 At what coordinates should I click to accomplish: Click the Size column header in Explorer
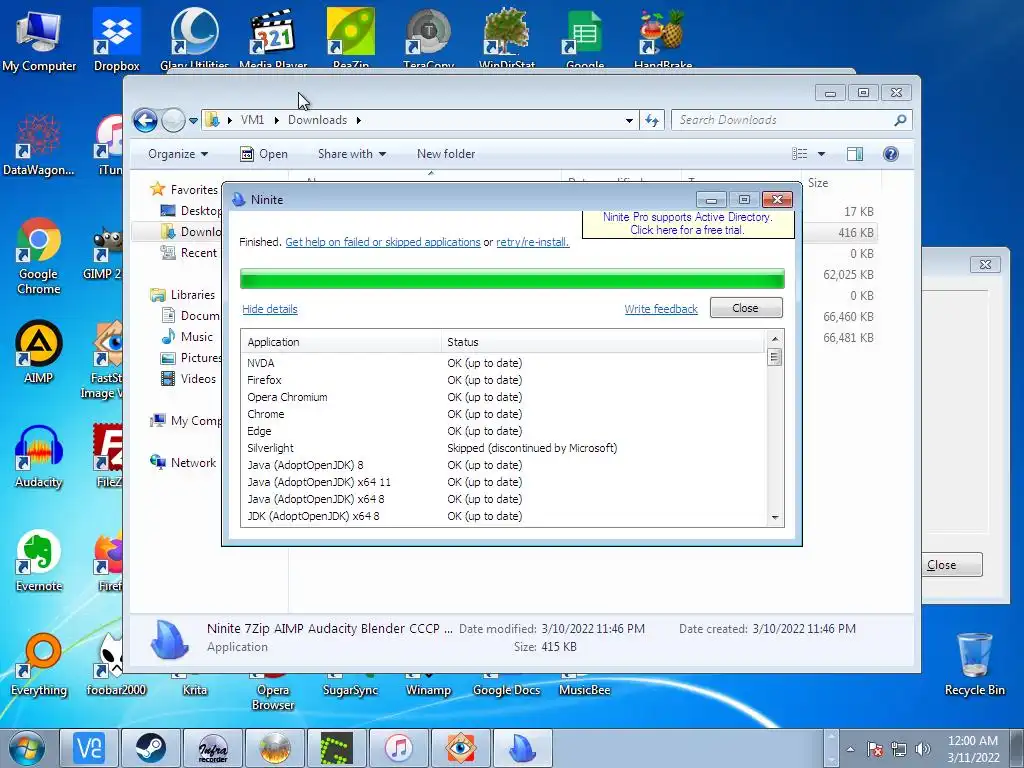842,183
